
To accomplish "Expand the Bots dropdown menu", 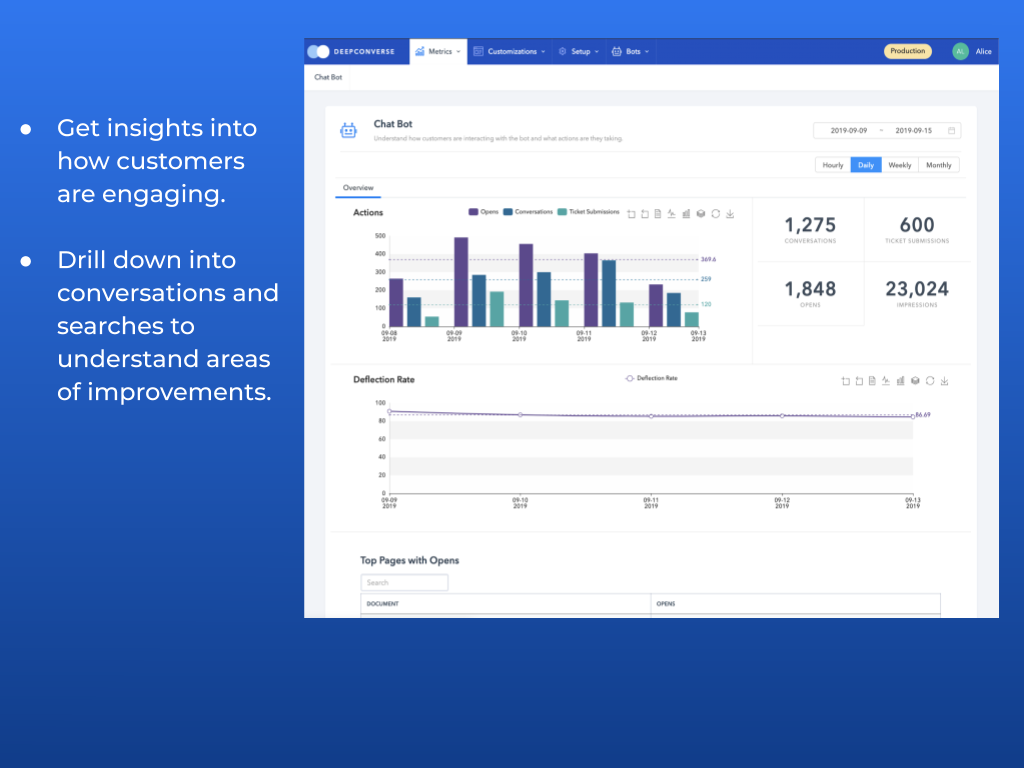I will click(630, 51).
